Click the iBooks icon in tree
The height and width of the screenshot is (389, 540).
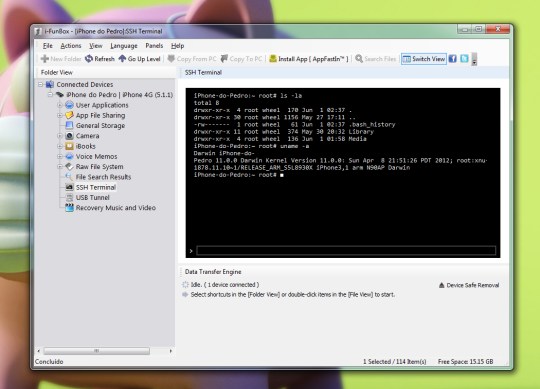tap(70, 146)
